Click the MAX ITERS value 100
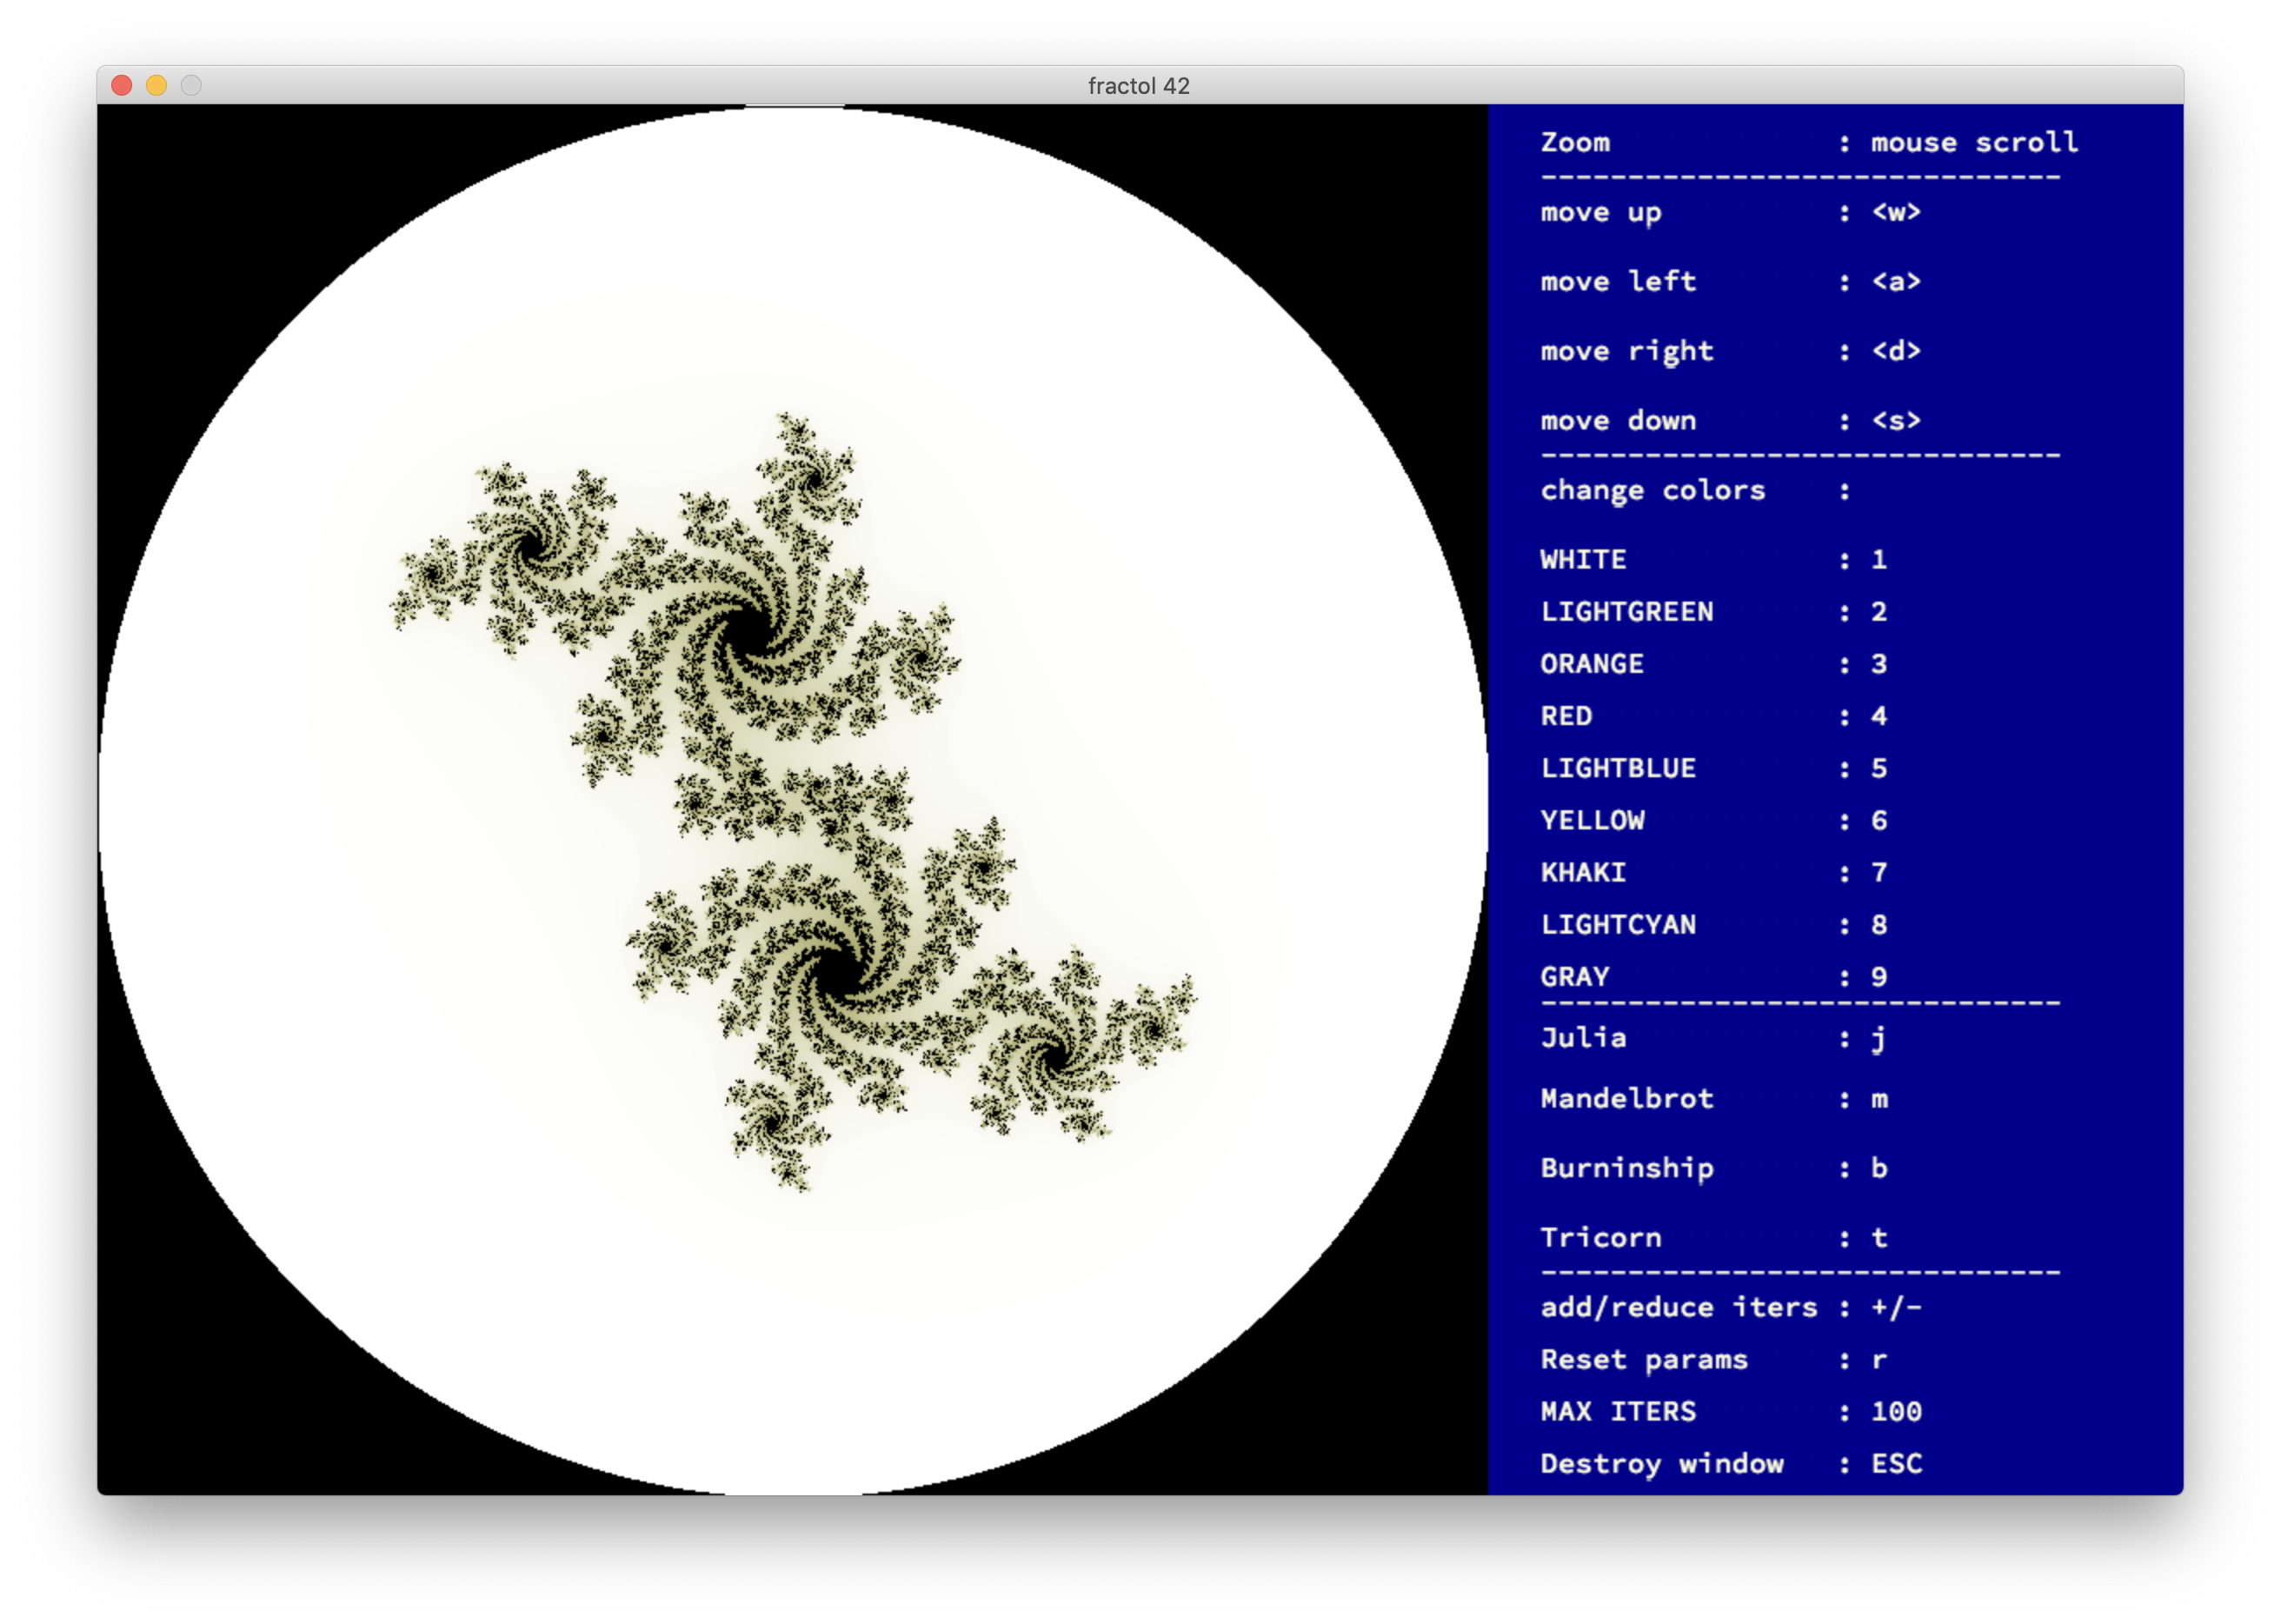 pos(1896,1412)
